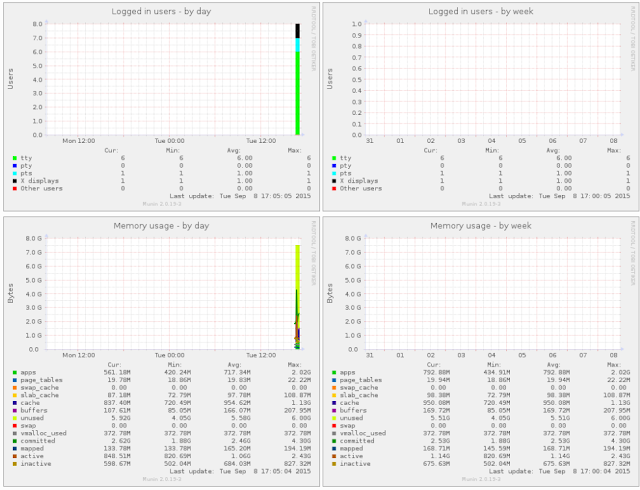
Task: Click the orange swap_cache swatch in memory by week legend
Action: pyautogui.click(x=334, y=388)
